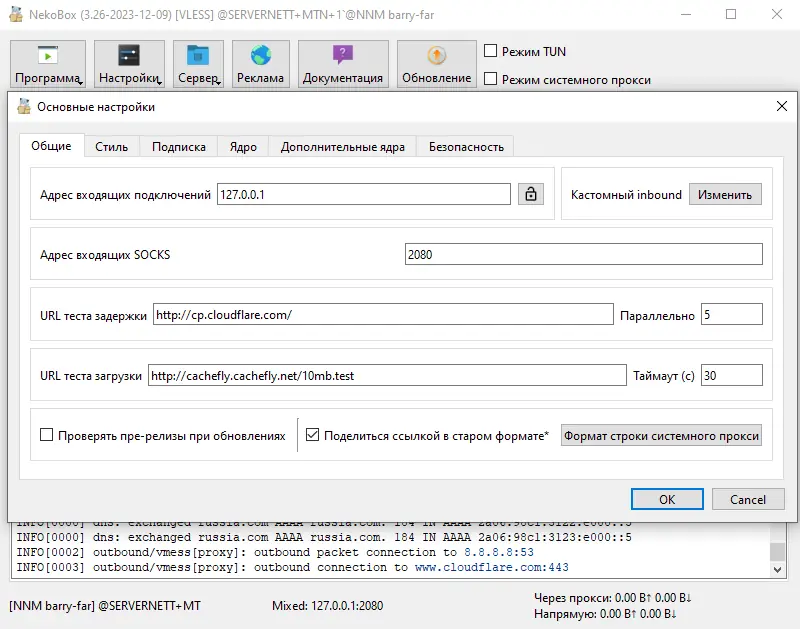
Task: Uncheck Поделиться ссылкой в старом формате
Action: [312, 435]
